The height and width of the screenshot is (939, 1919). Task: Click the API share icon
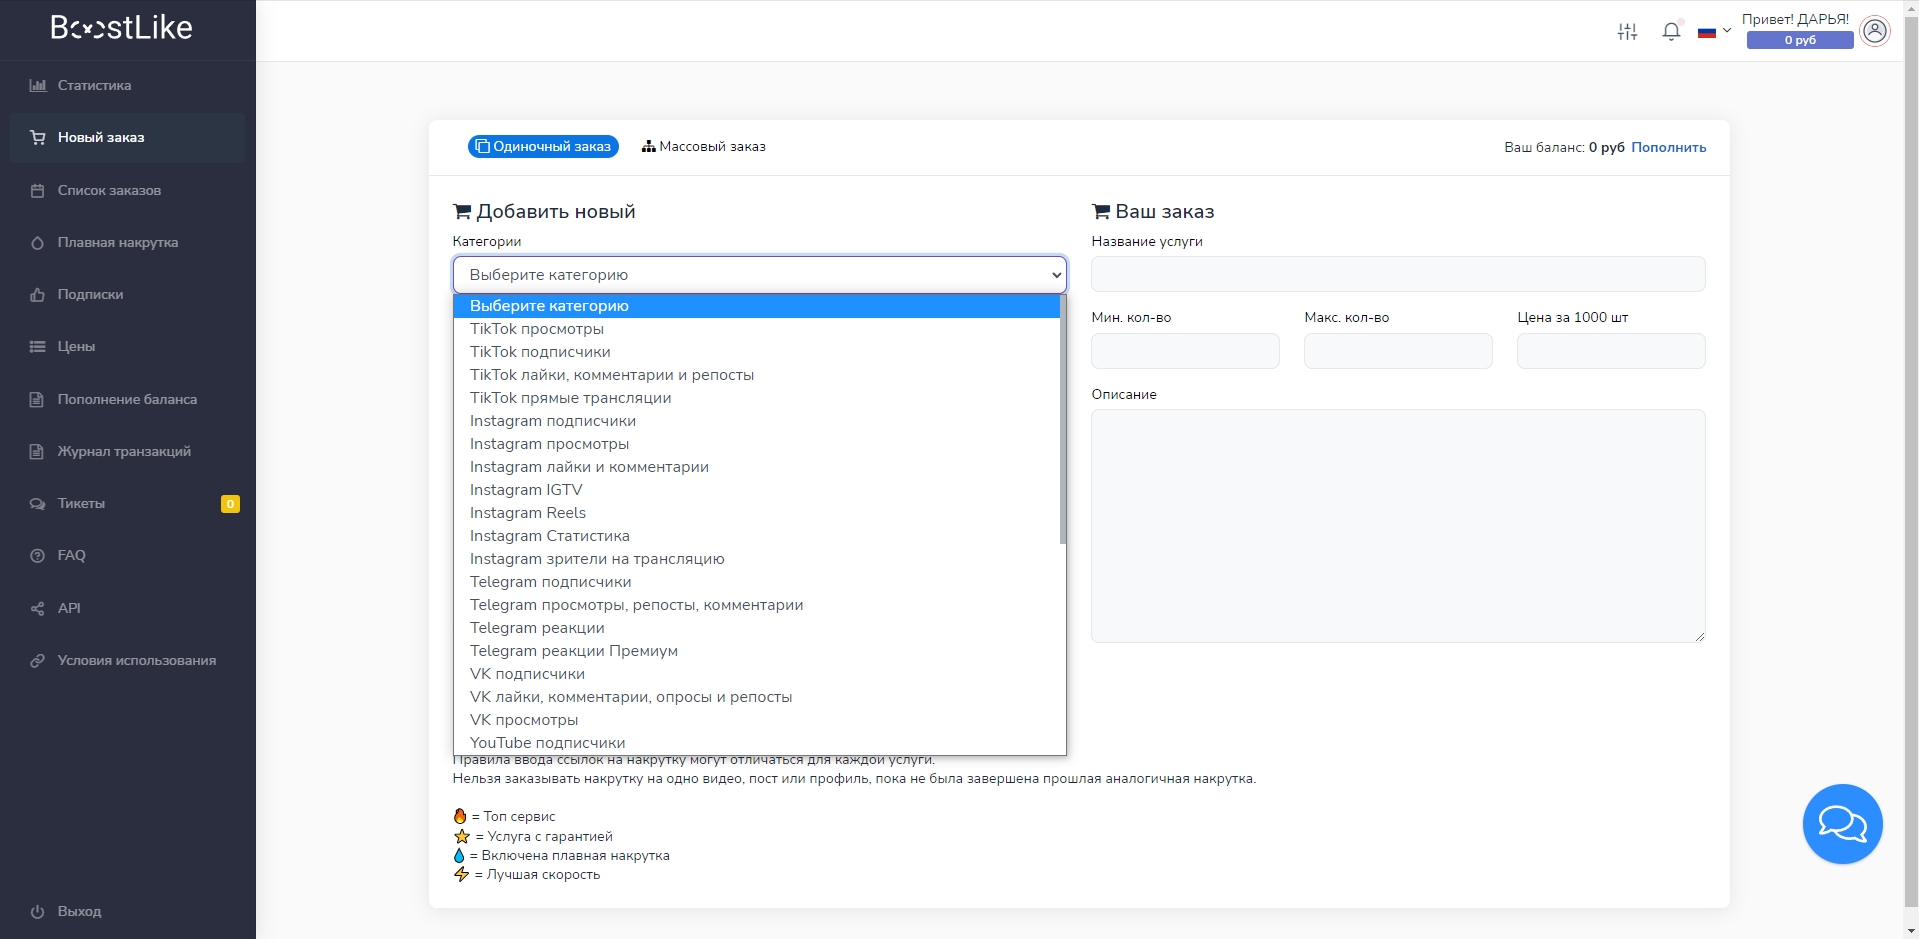[38, 608]
